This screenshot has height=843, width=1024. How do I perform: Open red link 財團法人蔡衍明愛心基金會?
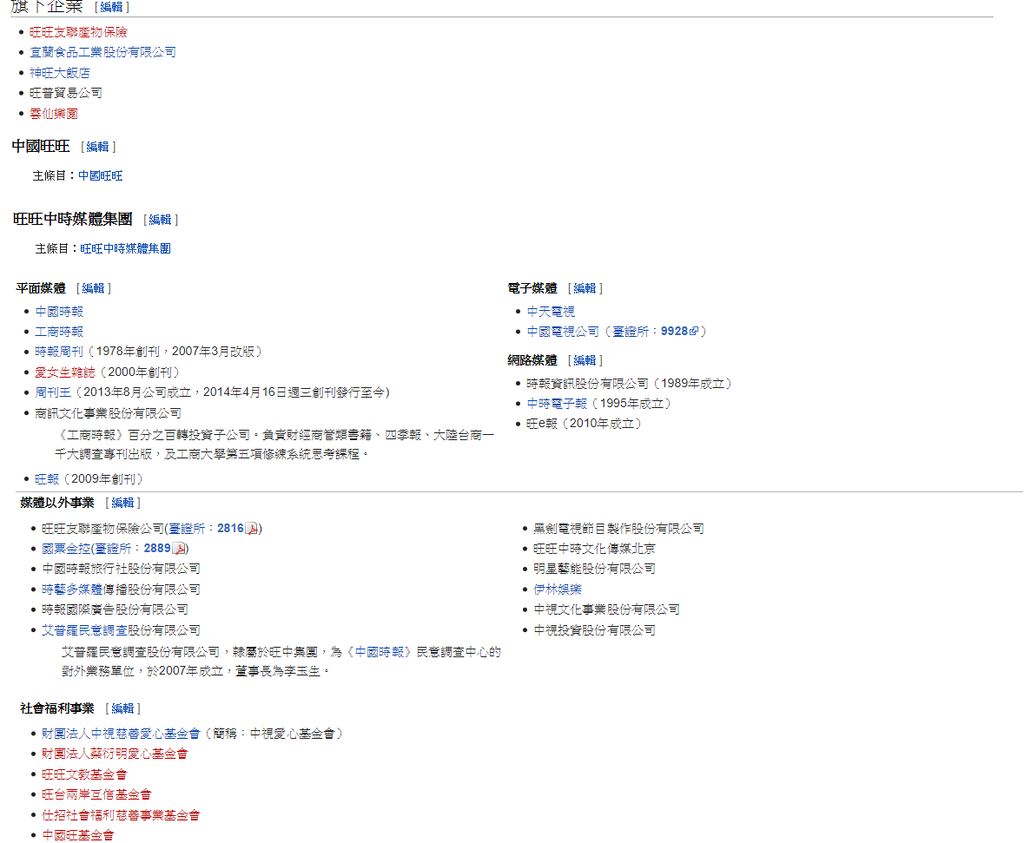[115, 754]
